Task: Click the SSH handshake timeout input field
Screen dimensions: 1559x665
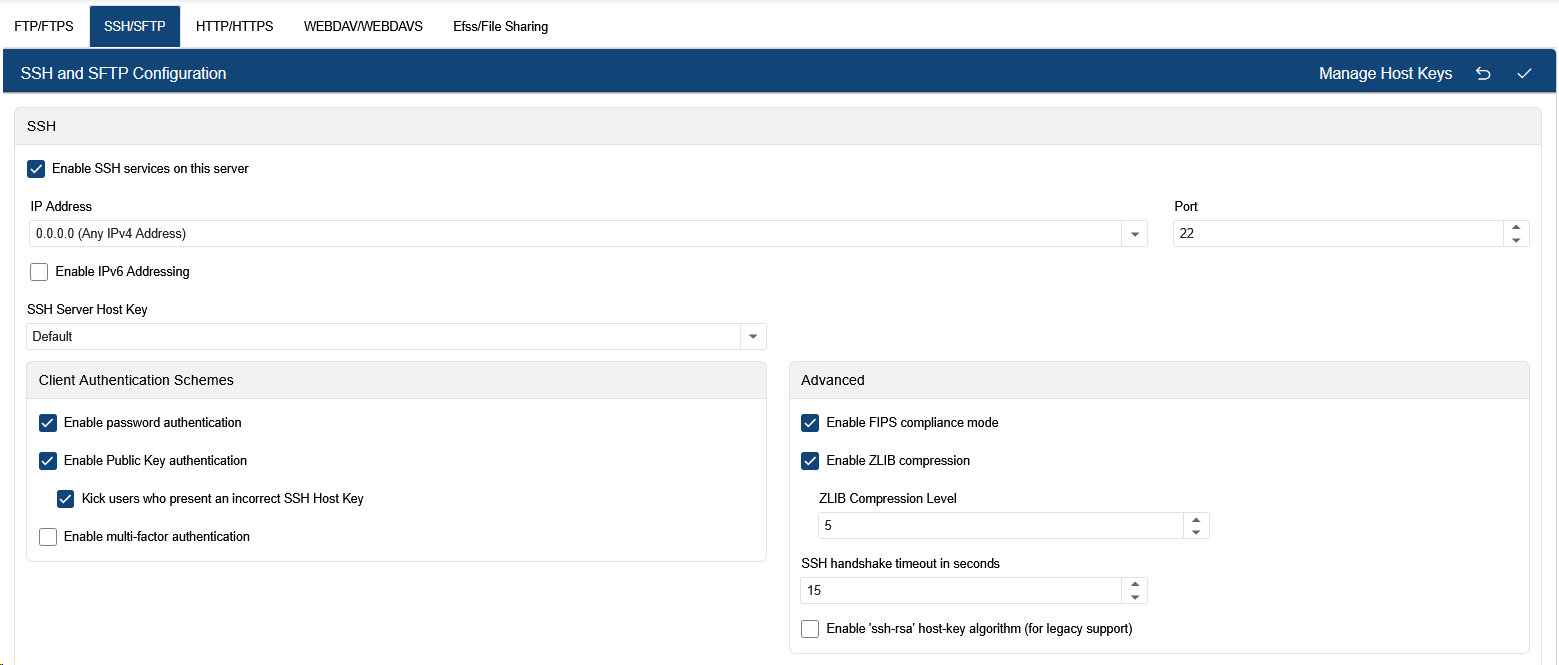Action: click(x=960, y=591)
